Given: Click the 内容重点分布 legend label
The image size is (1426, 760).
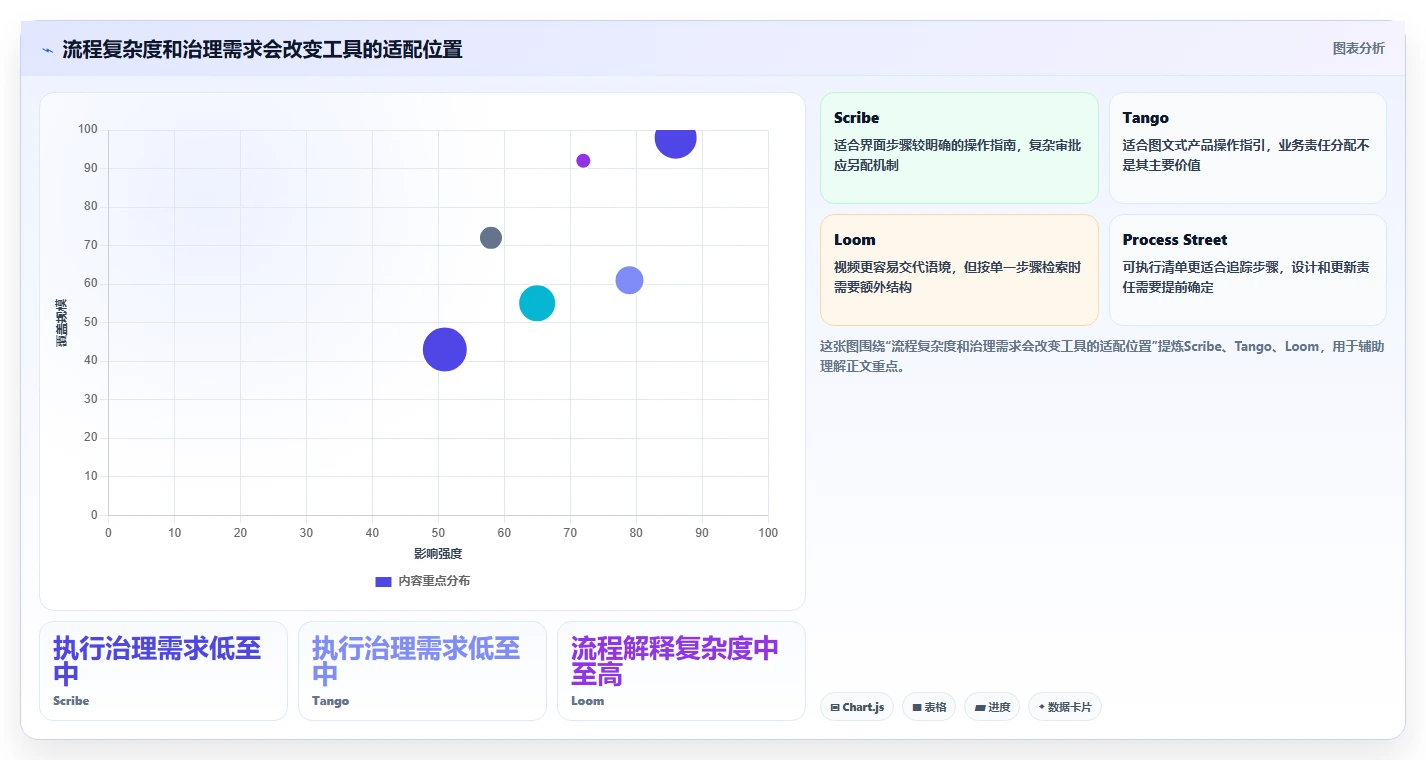Looking at the screenshot, I should click(434, 581).
